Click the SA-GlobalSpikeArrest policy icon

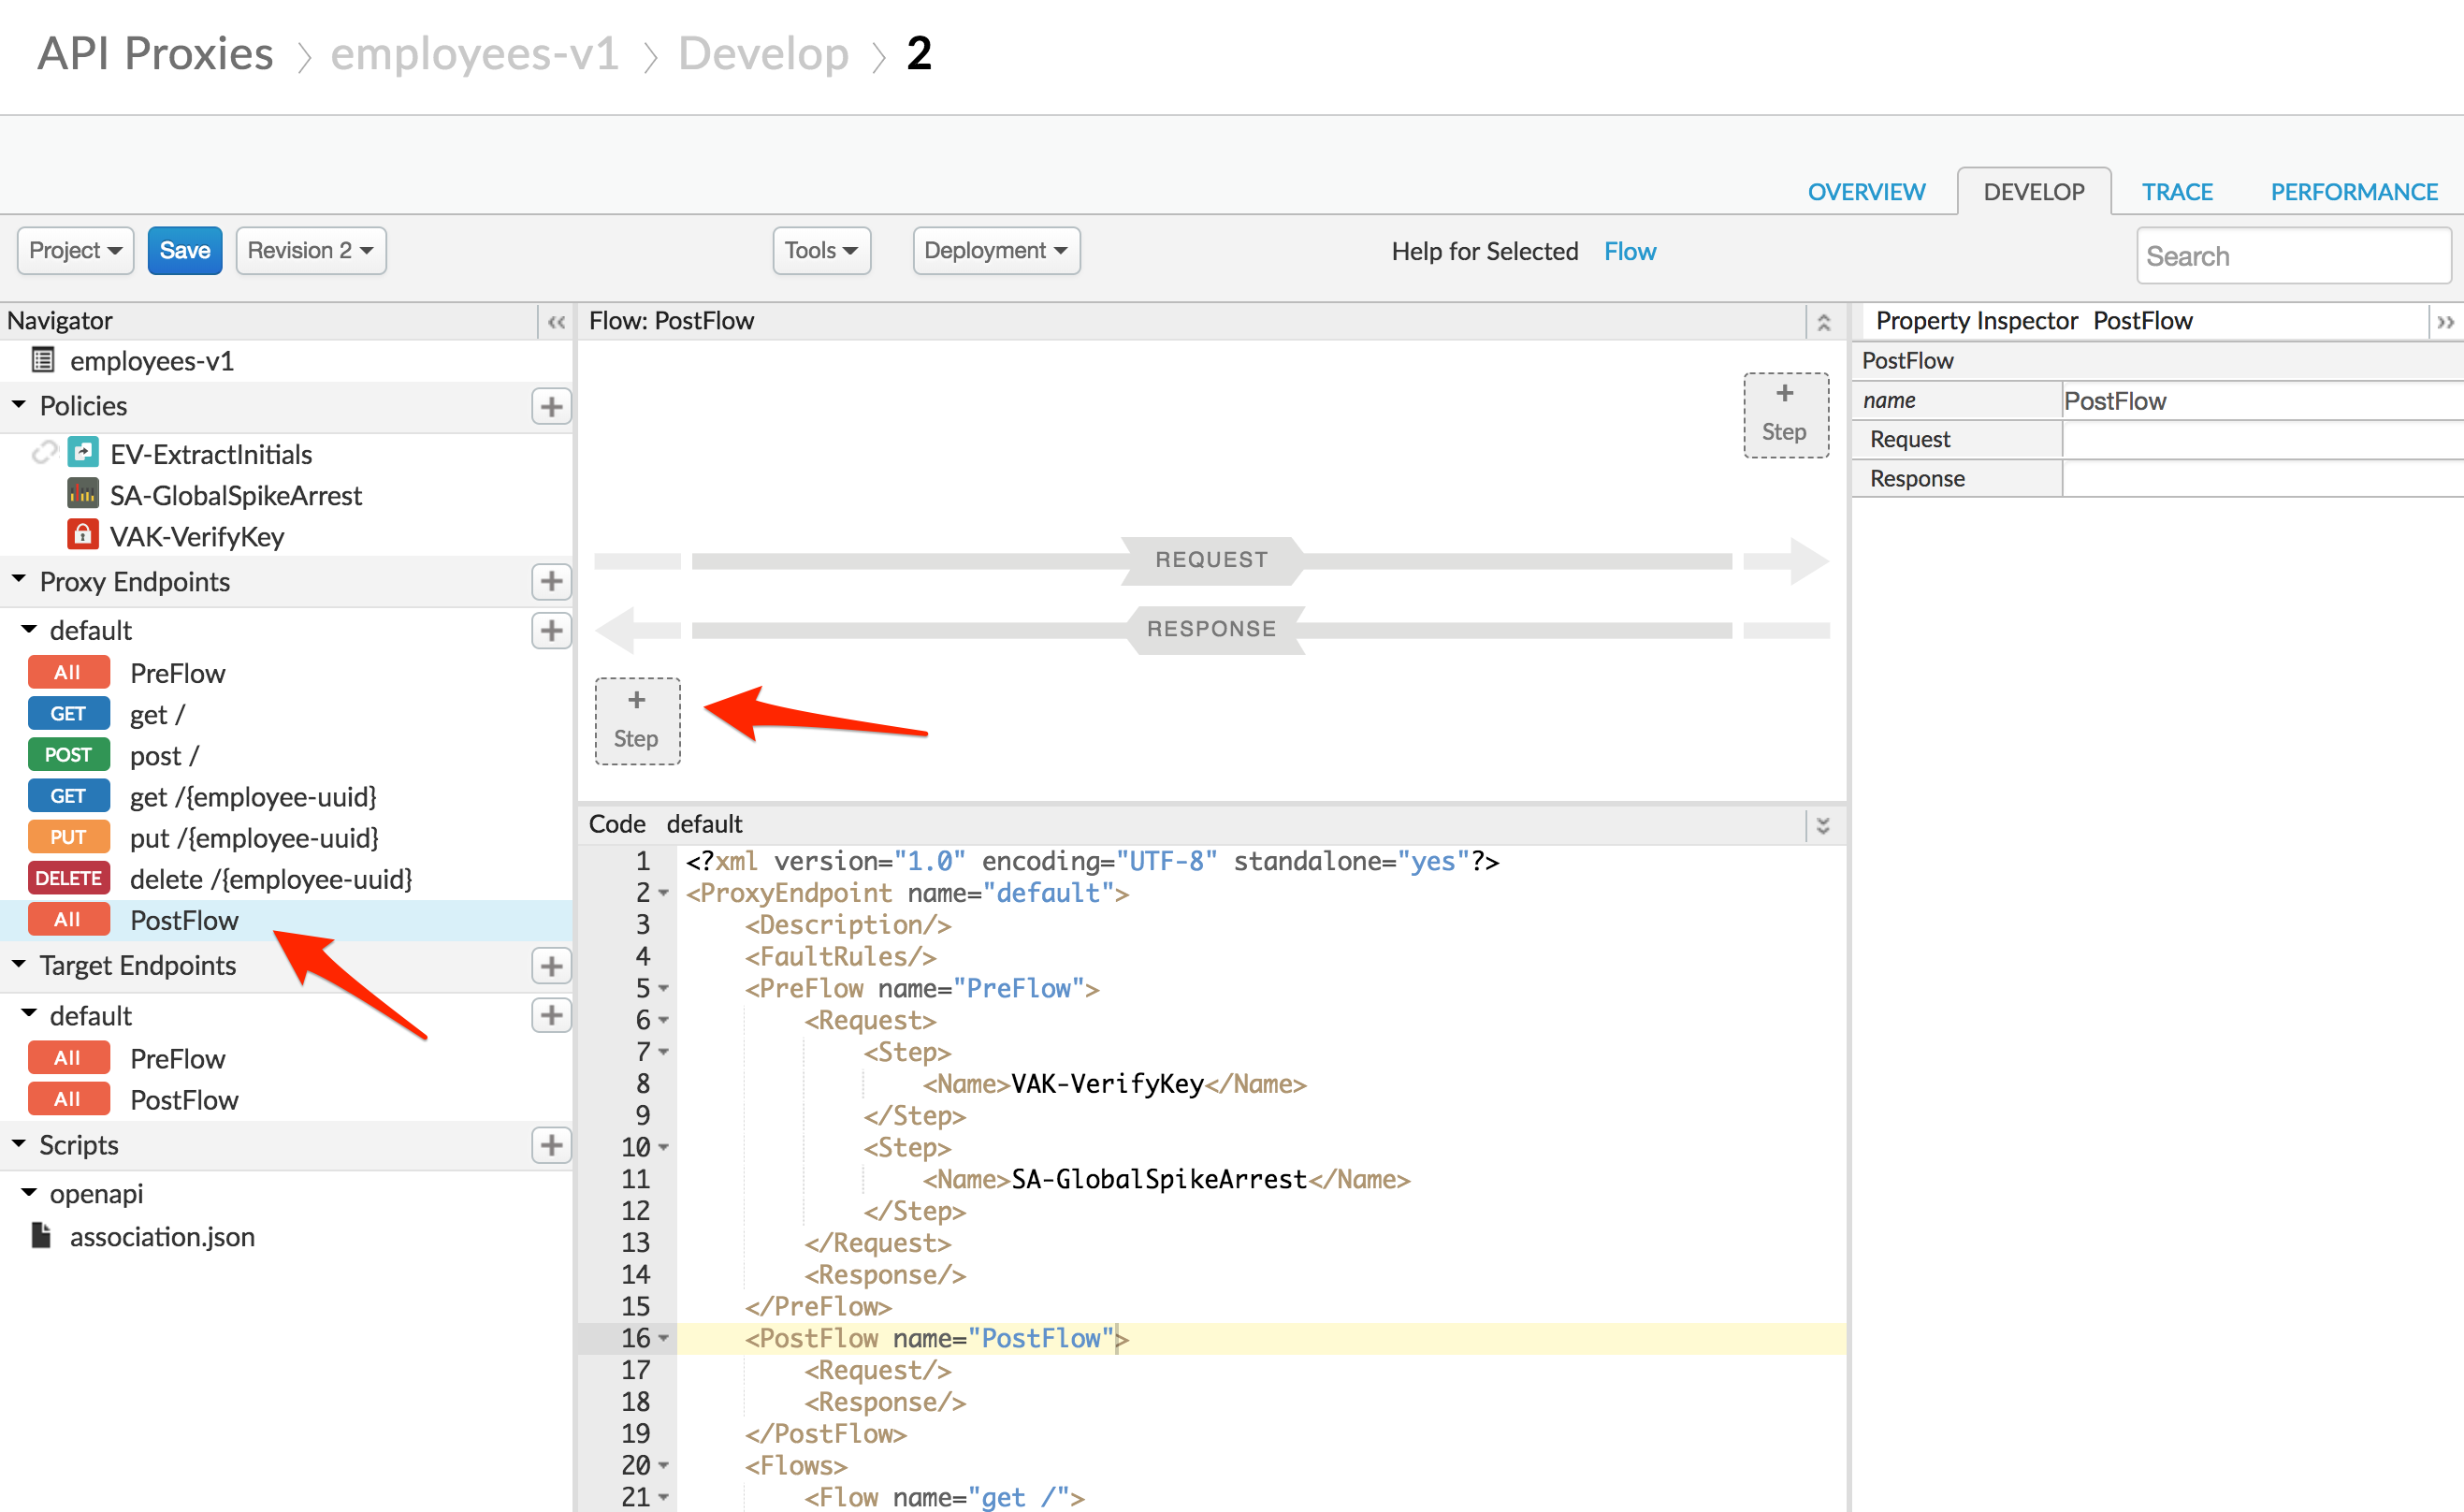tap(83, 494)
